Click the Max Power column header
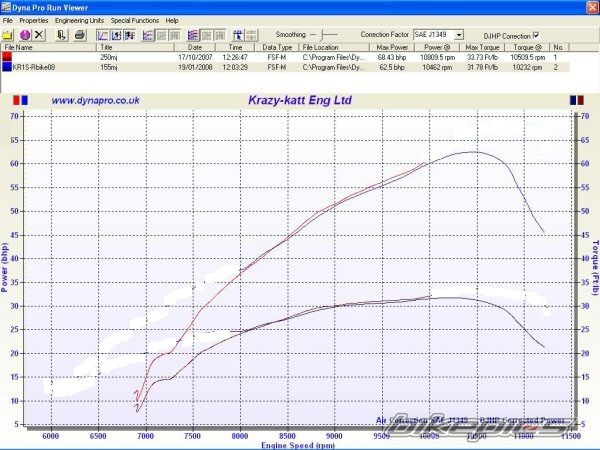This screenshot has height=450, width=600. coord(392,47)
